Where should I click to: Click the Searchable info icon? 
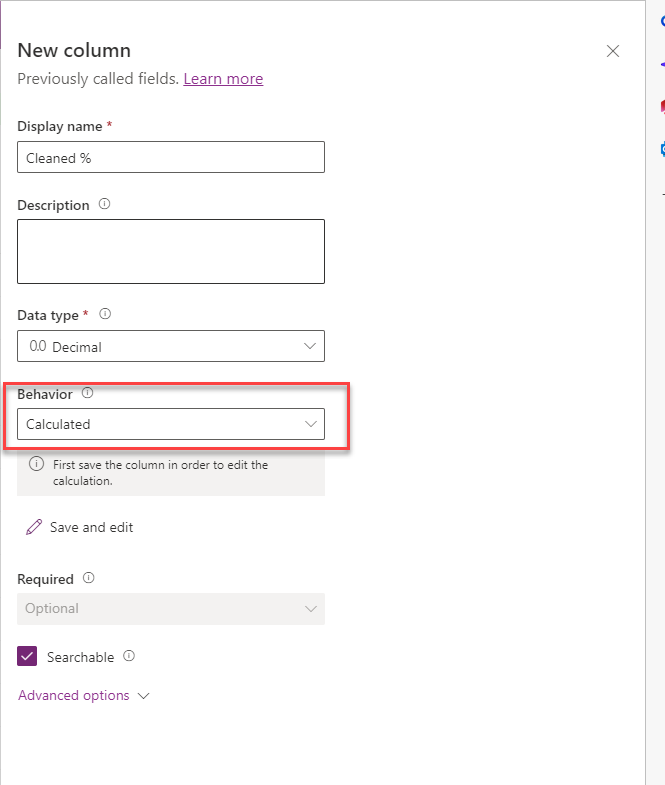pyautogui.click(x=129, y=657)
